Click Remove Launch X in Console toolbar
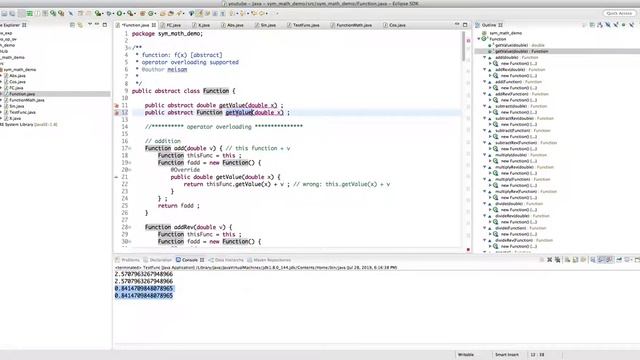Image resolution: width=640 pixels, height=360 pixels. point(549,260)
